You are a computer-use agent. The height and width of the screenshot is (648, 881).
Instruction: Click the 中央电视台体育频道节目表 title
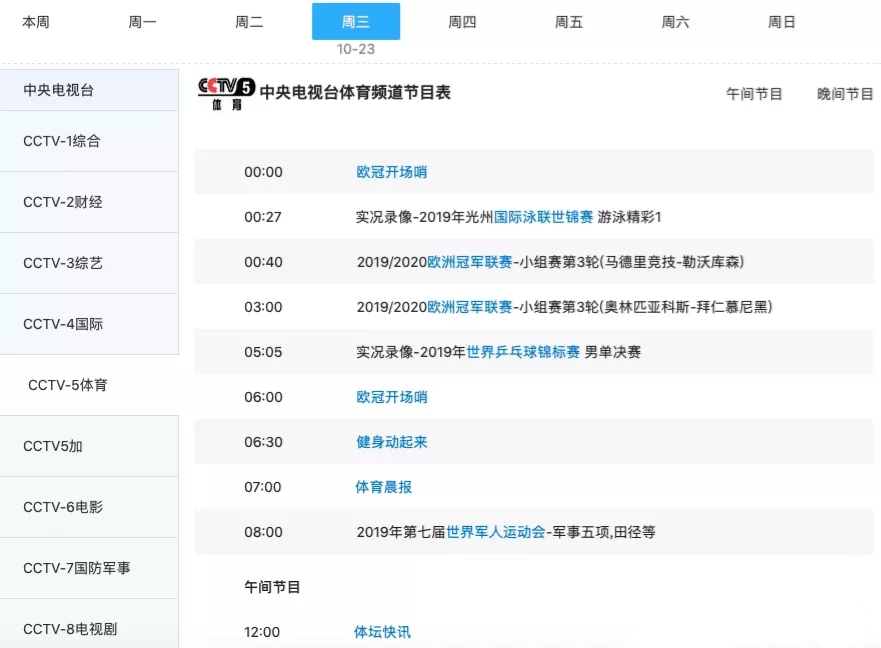pos(355,93)
